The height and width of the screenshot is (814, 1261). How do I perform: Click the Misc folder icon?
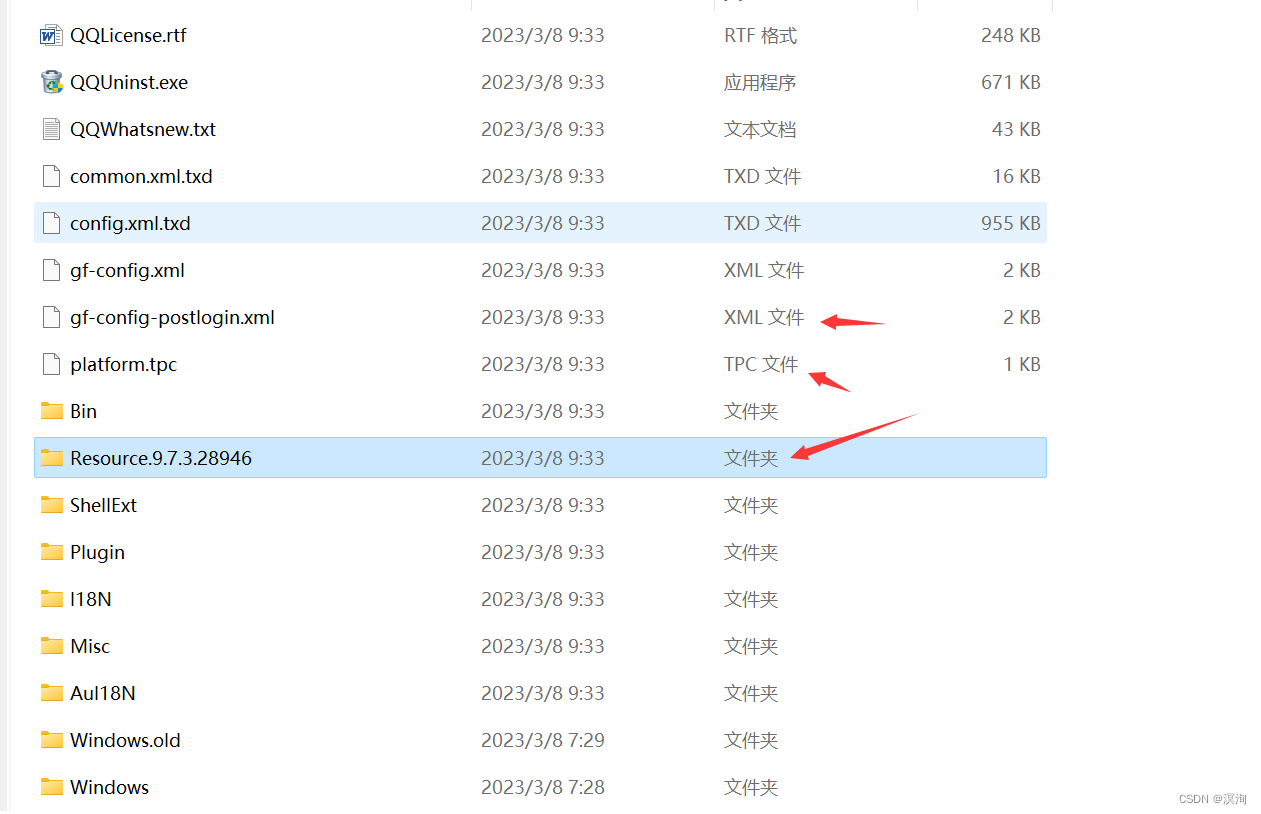(x=52, y=646)
